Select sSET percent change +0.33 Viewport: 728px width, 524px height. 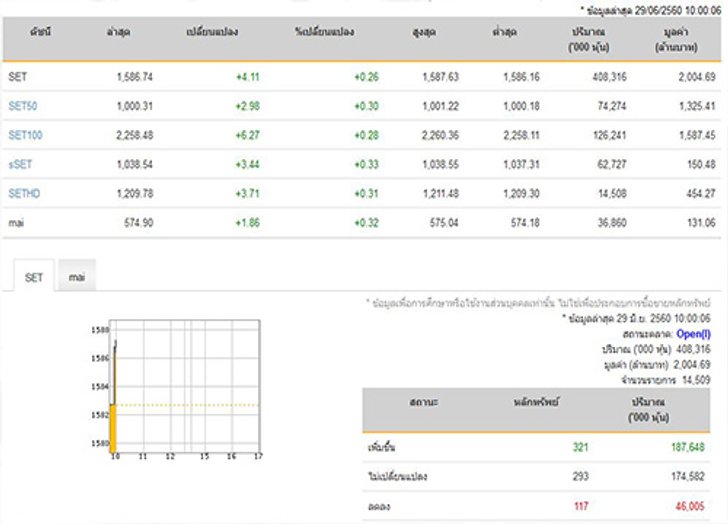point(366,164)
